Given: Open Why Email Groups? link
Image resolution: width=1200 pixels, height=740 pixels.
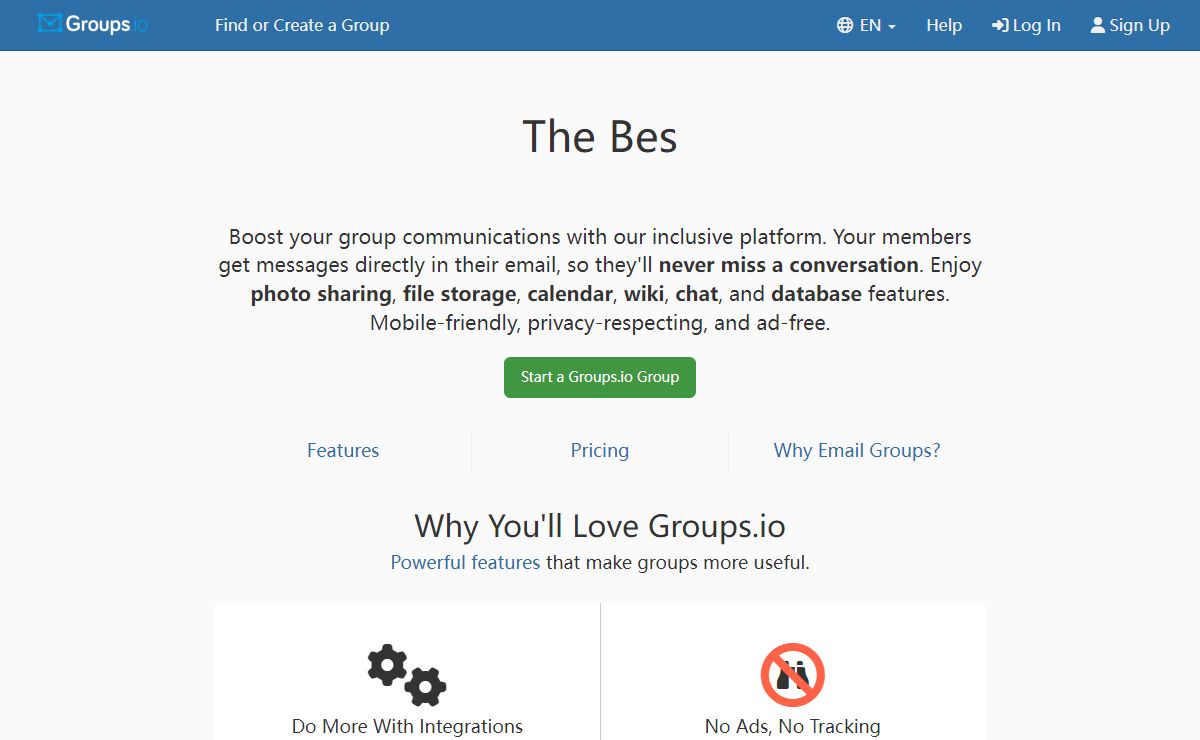Looking at the screenshot, I should pos(857,451).
